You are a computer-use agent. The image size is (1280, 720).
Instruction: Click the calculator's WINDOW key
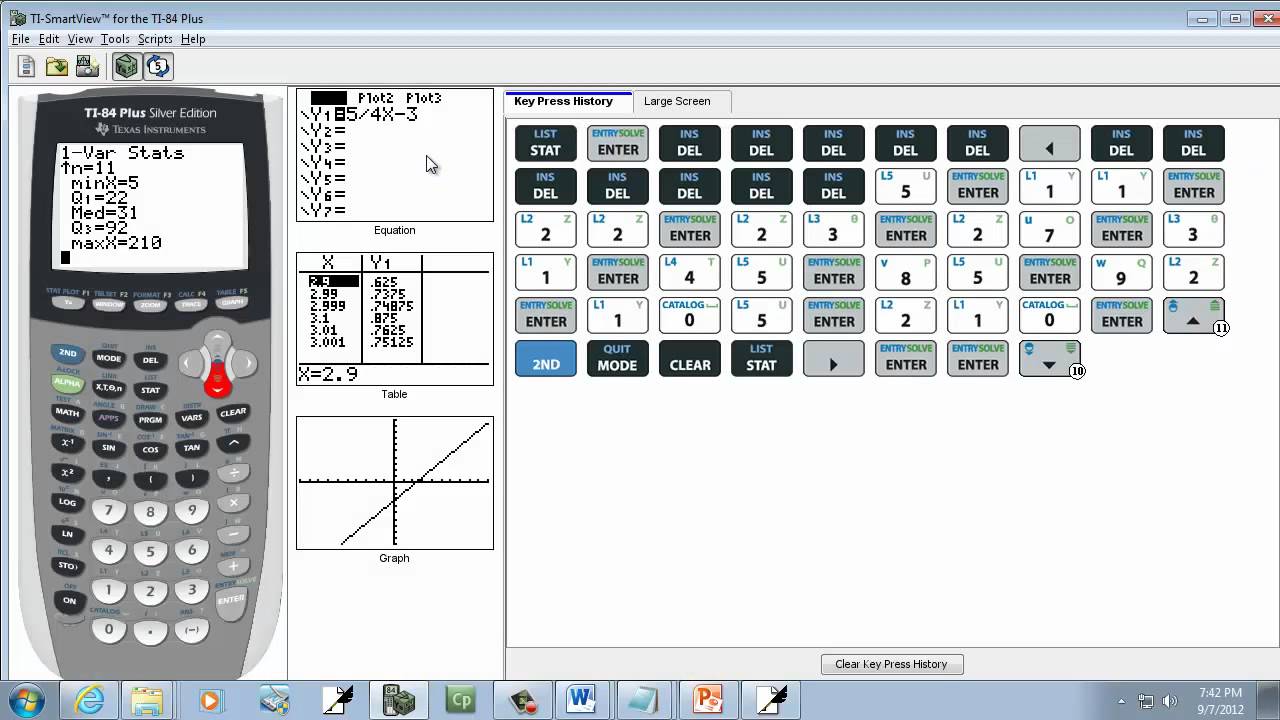point(108,303)
